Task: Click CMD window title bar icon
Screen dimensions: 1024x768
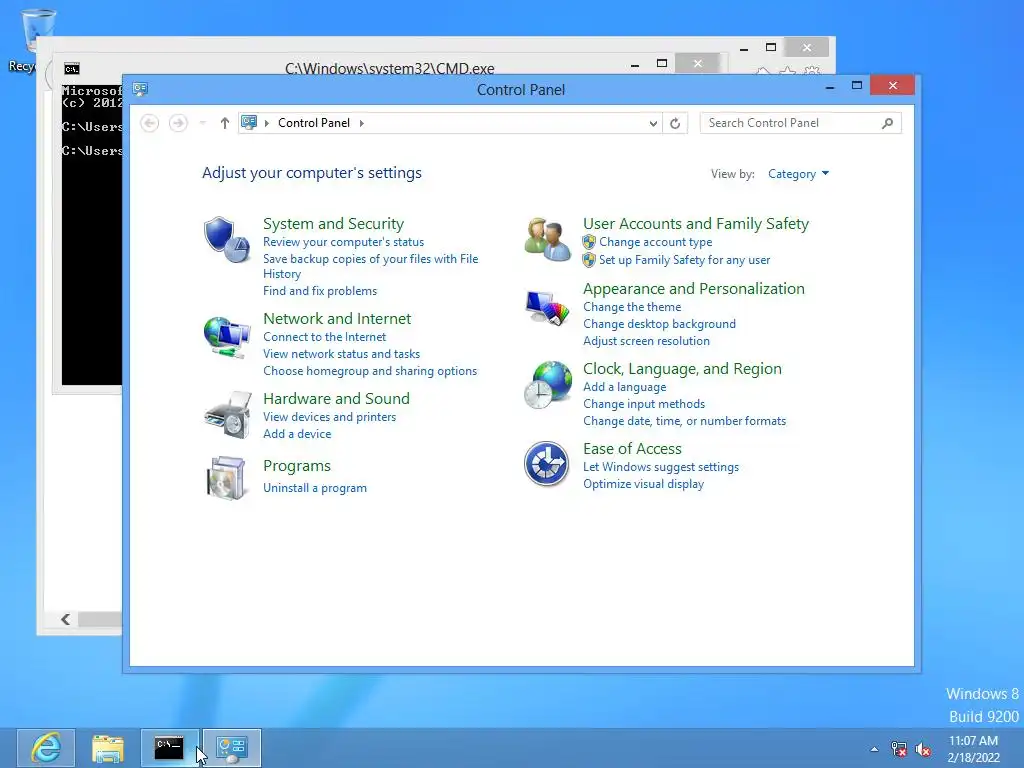Action: [x=72, y=69]
